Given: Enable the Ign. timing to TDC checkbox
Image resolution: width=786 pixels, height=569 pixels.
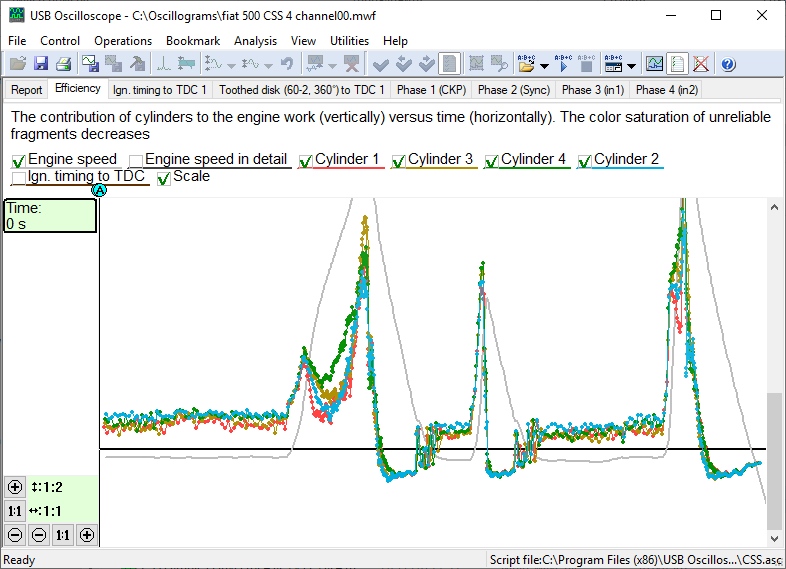Looking at the screenshot, I should [x=19, y=178].
